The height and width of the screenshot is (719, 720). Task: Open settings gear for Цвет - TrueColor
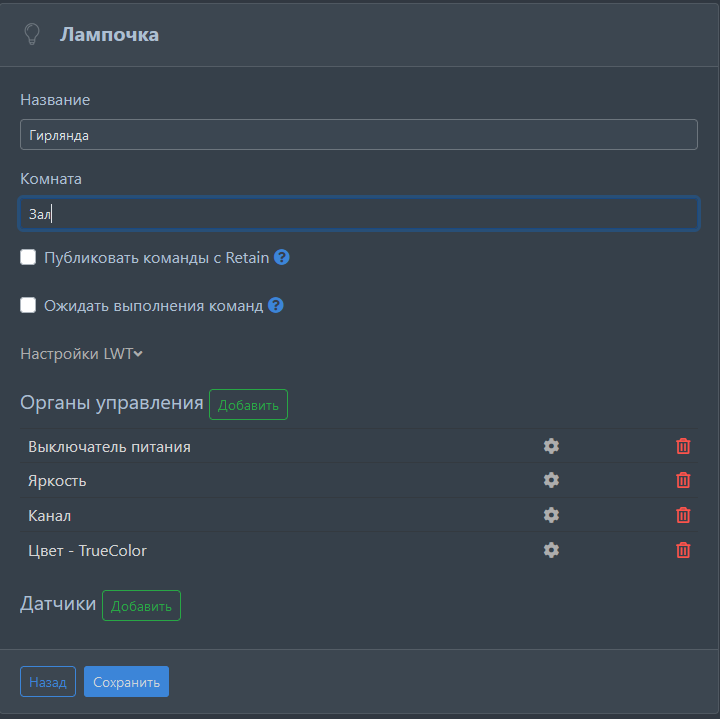pyautogui.click(x=551, y=549)
